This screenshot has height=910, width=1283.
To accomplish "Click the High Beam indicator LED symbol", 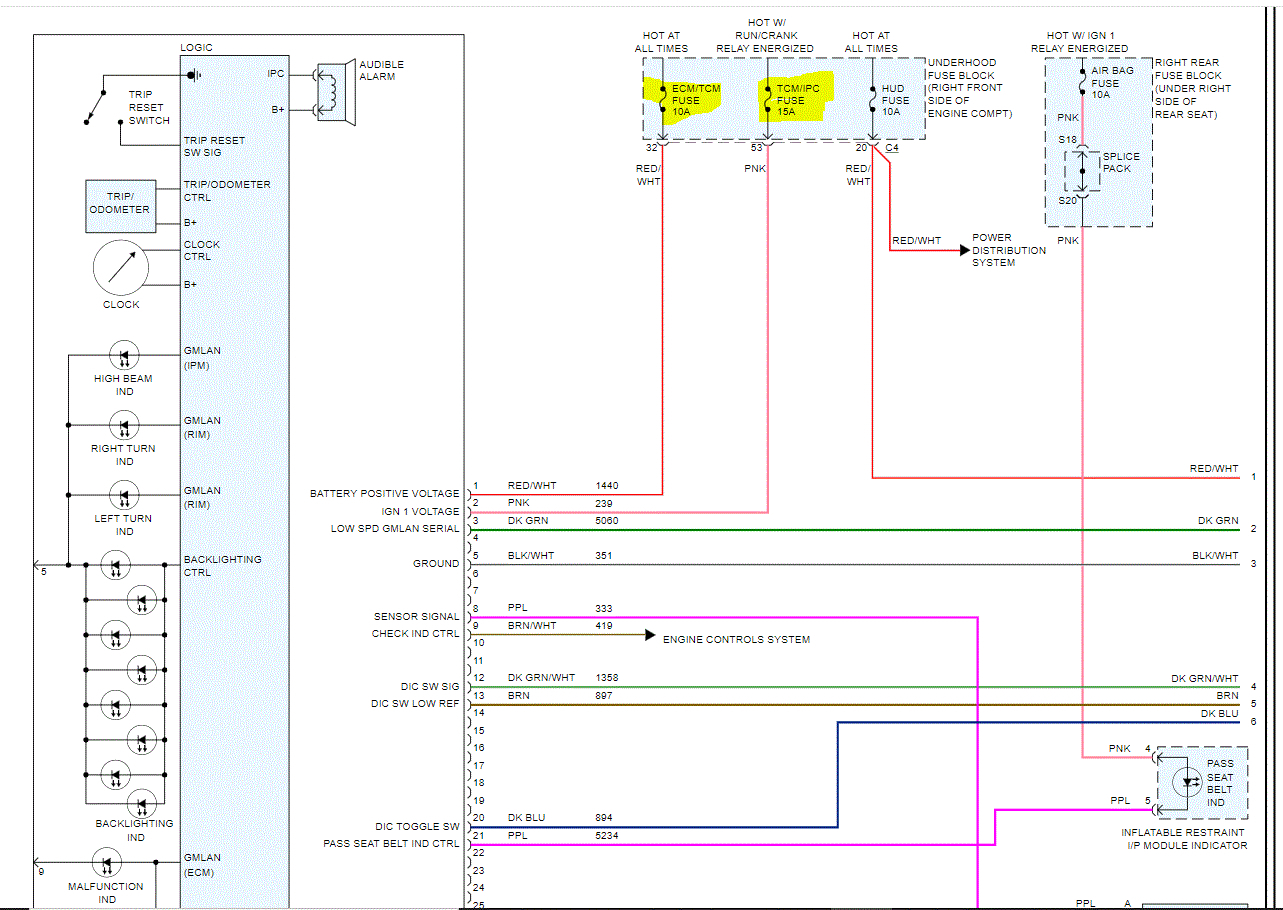I will (123, 355).
